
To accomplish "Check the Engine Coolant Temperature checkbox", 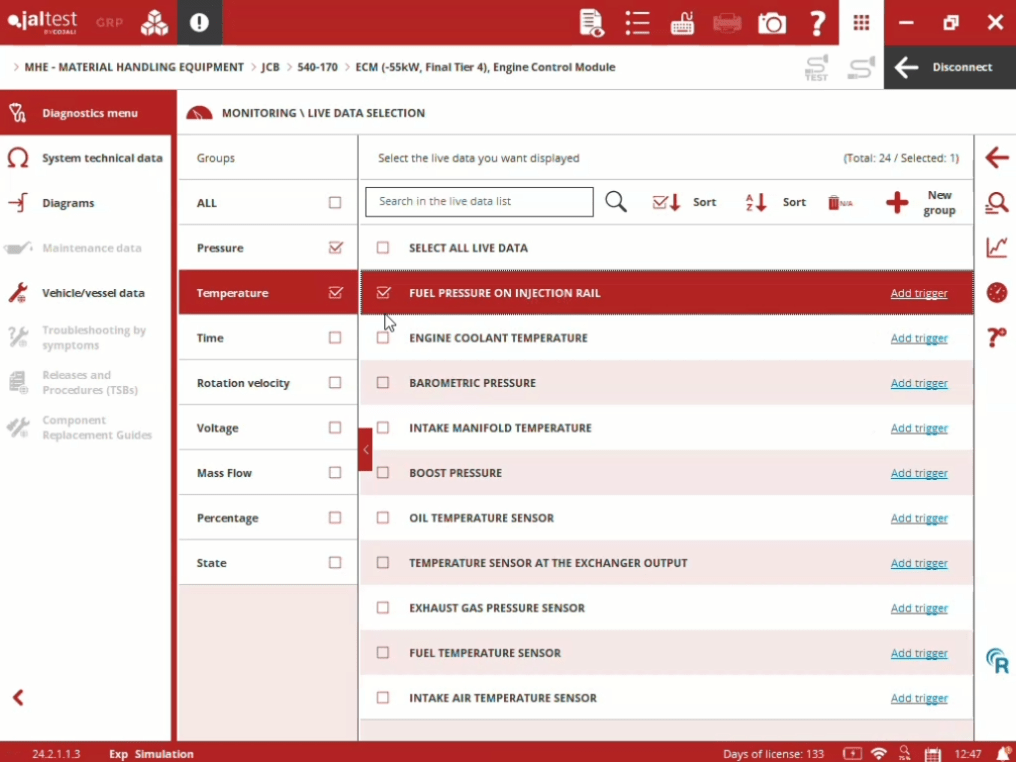I will 383,338.
